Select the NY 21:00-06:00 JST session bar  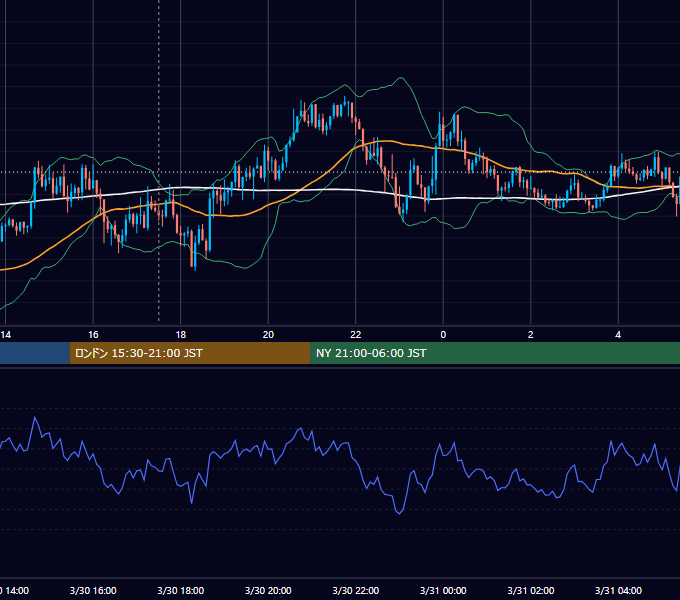click(x=495, y=353)
